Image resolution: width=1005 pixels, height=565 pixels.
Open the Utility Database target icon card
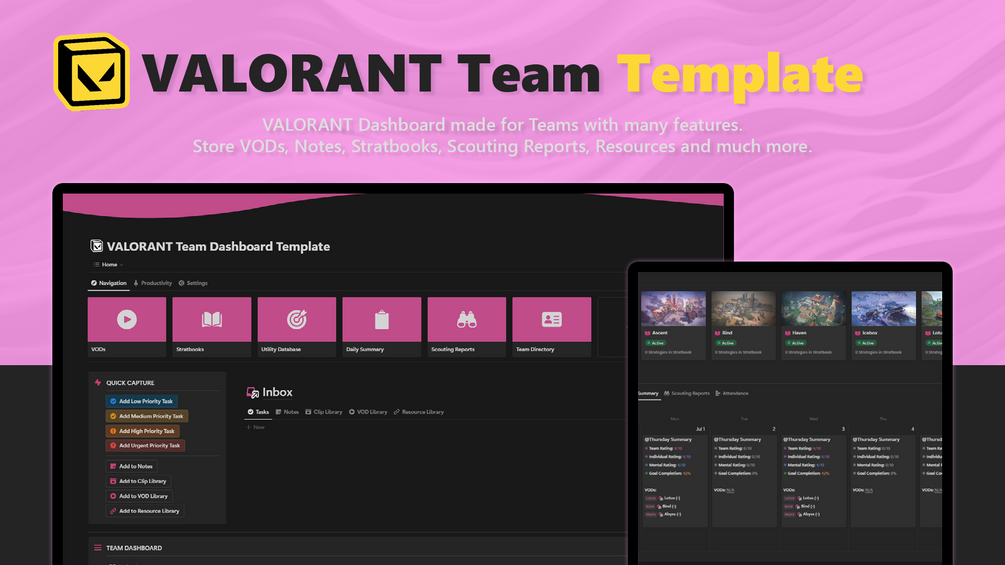(x=297, y=326)
